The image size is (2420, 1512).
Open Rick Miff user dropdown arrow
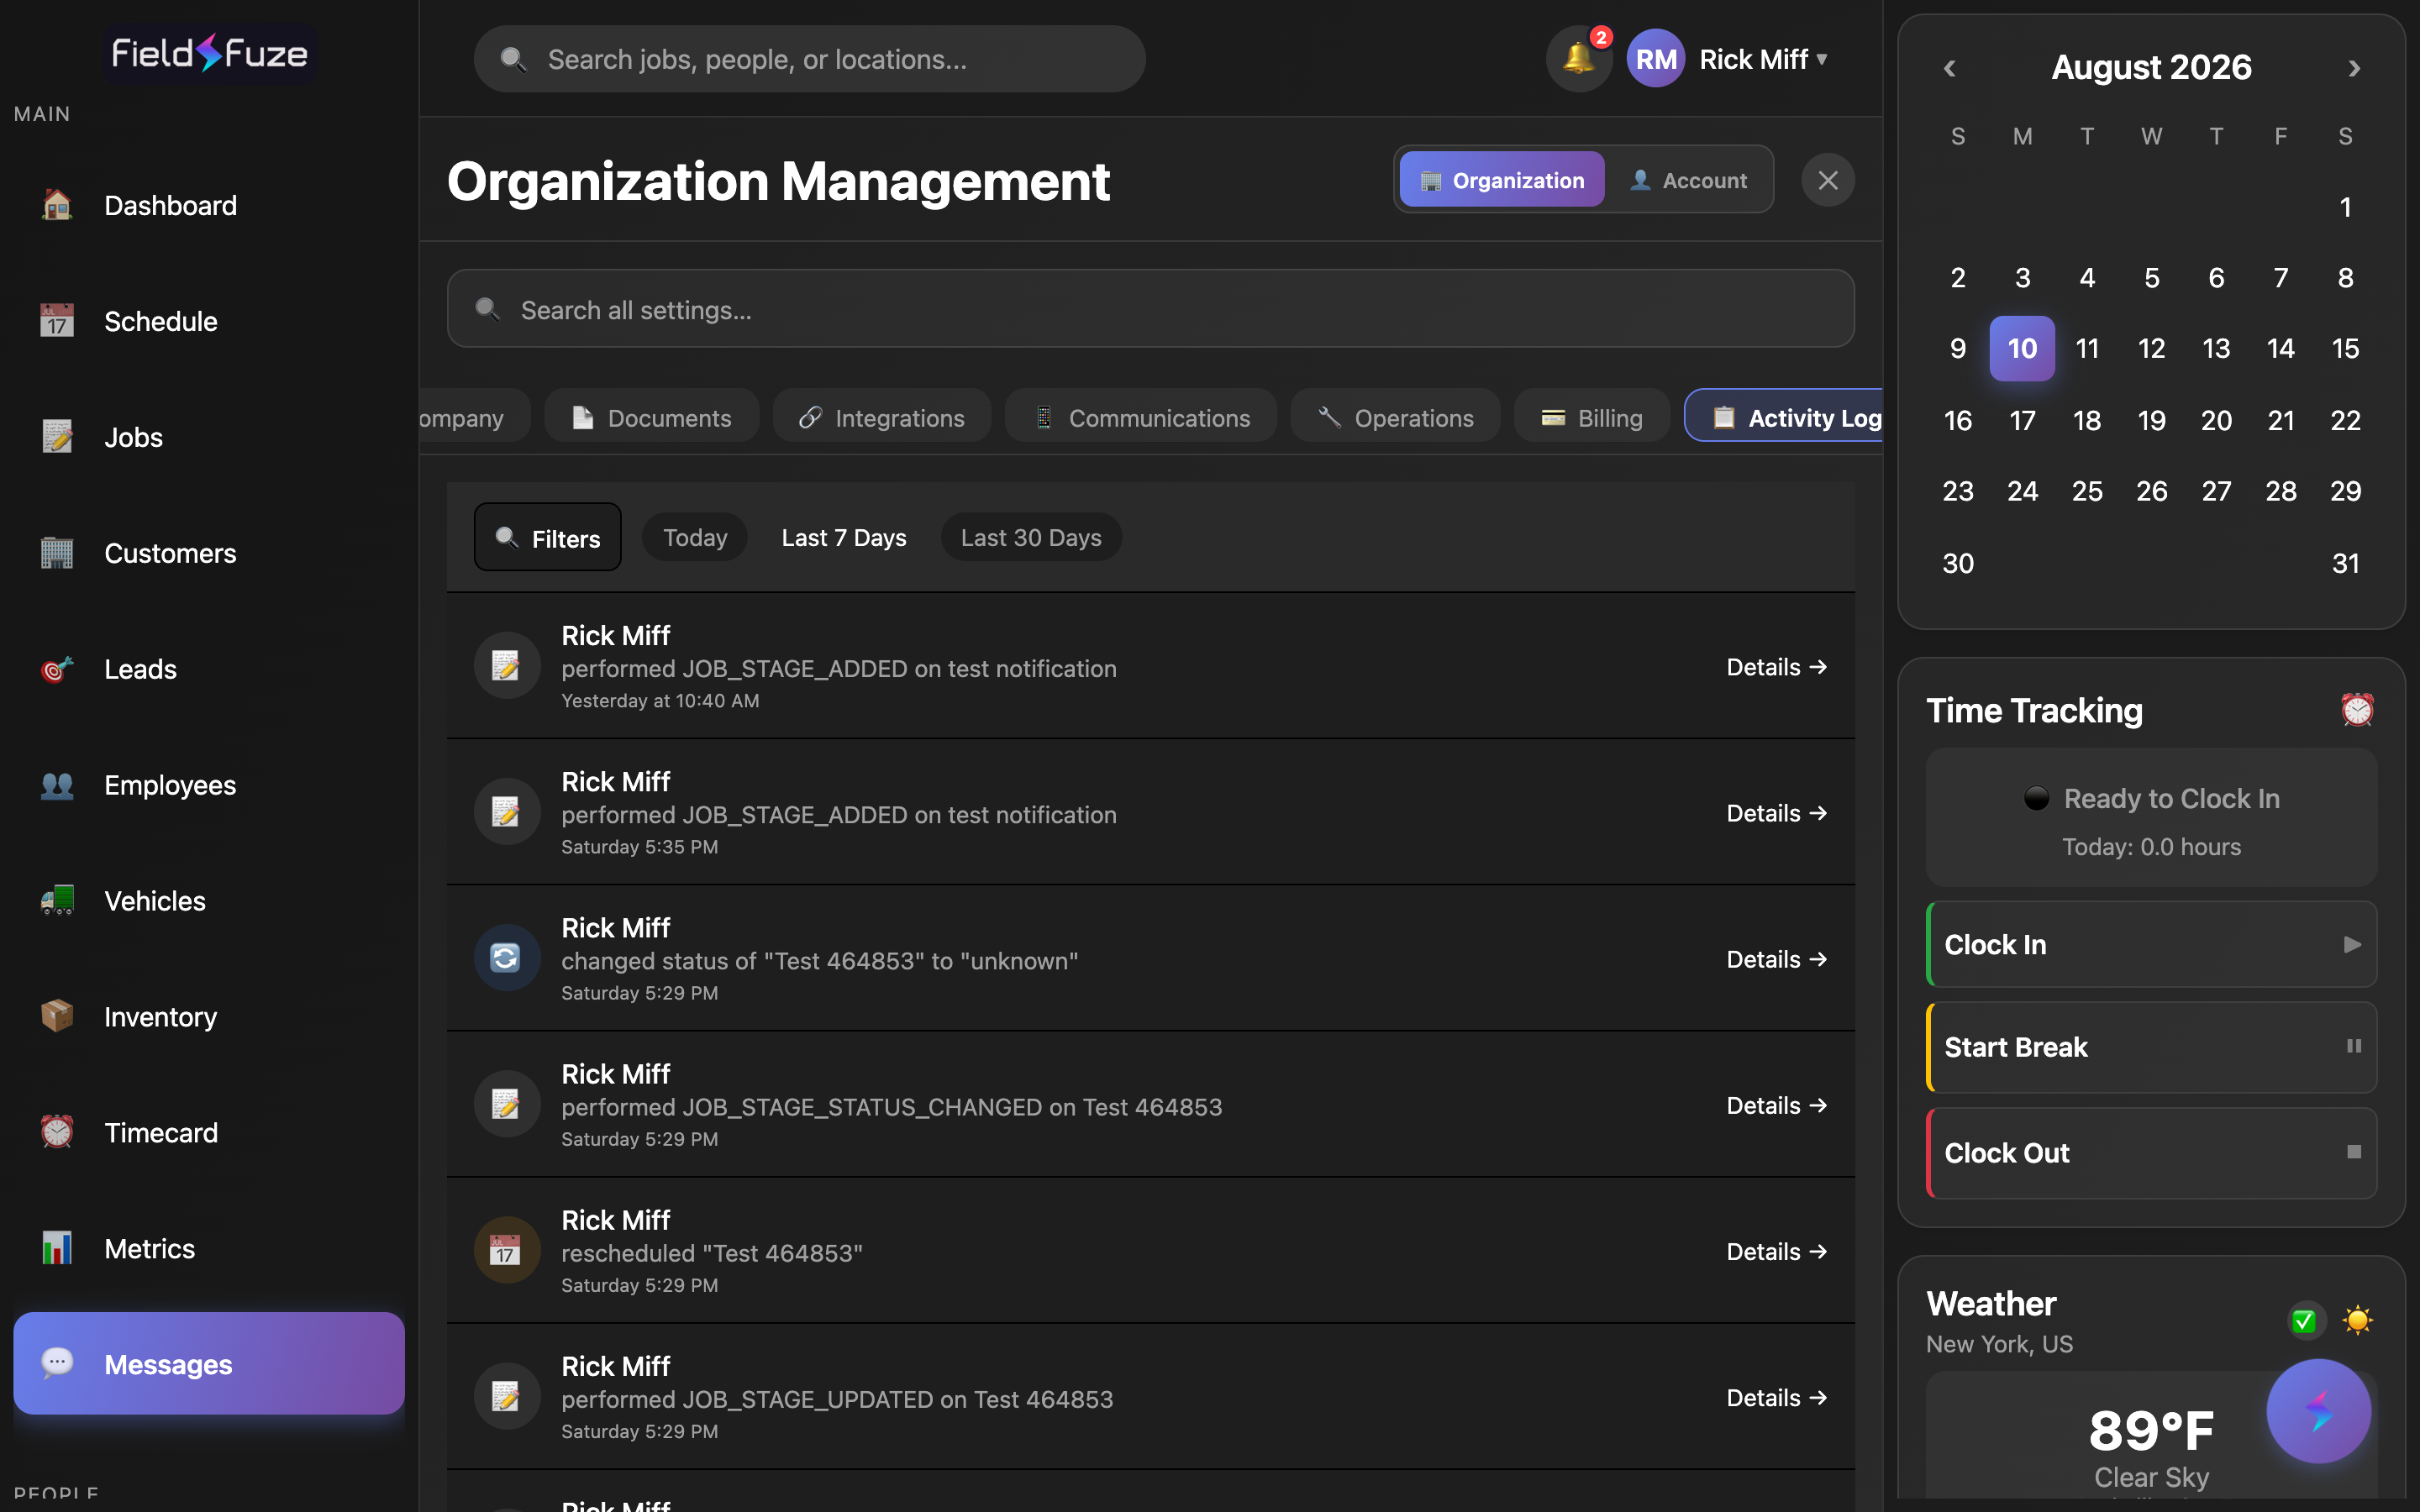click(x=1822, y=59)
